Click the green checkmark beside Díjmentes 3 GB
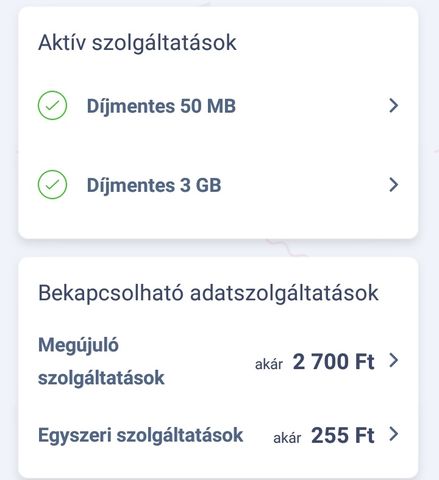Image resolution: width=439 pixels, height=480 pixels. point(52,185)
